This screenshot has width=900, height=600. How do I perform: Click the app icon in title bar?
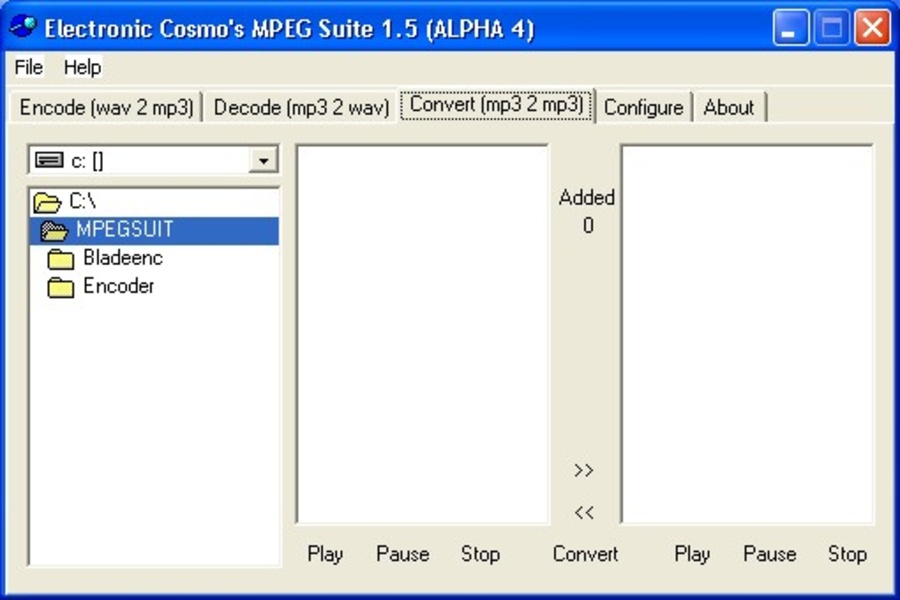pyautogui.click(x=23, y=27)
